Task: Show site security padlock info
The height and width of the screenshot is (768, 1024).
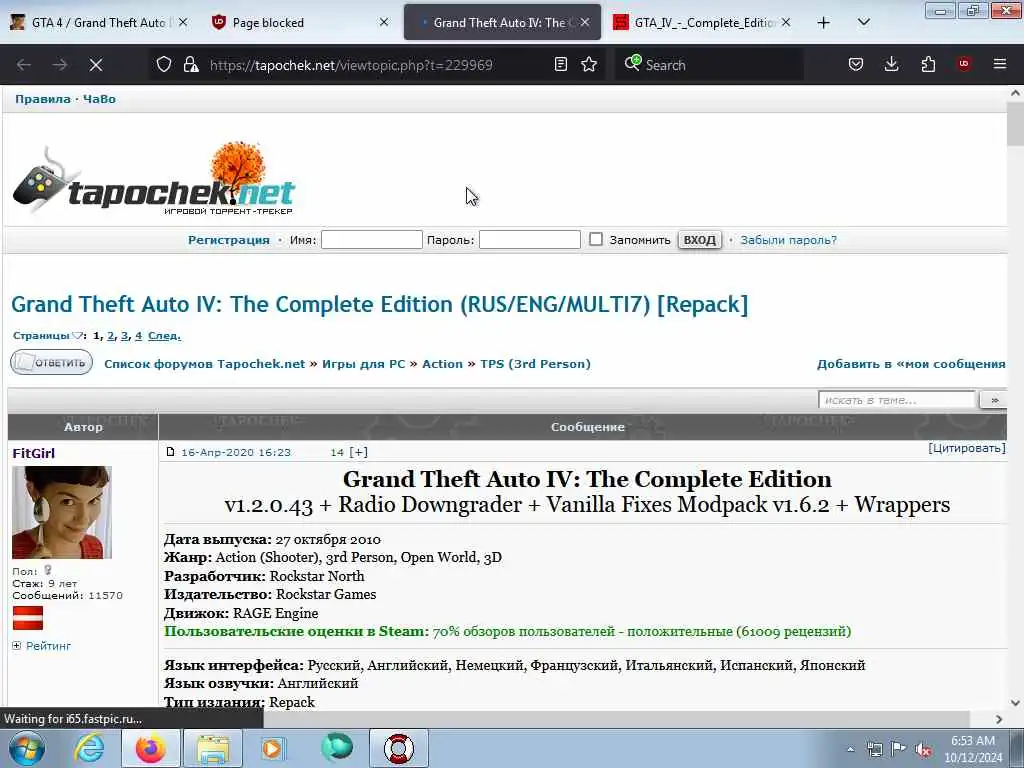Action: (191, 64)
